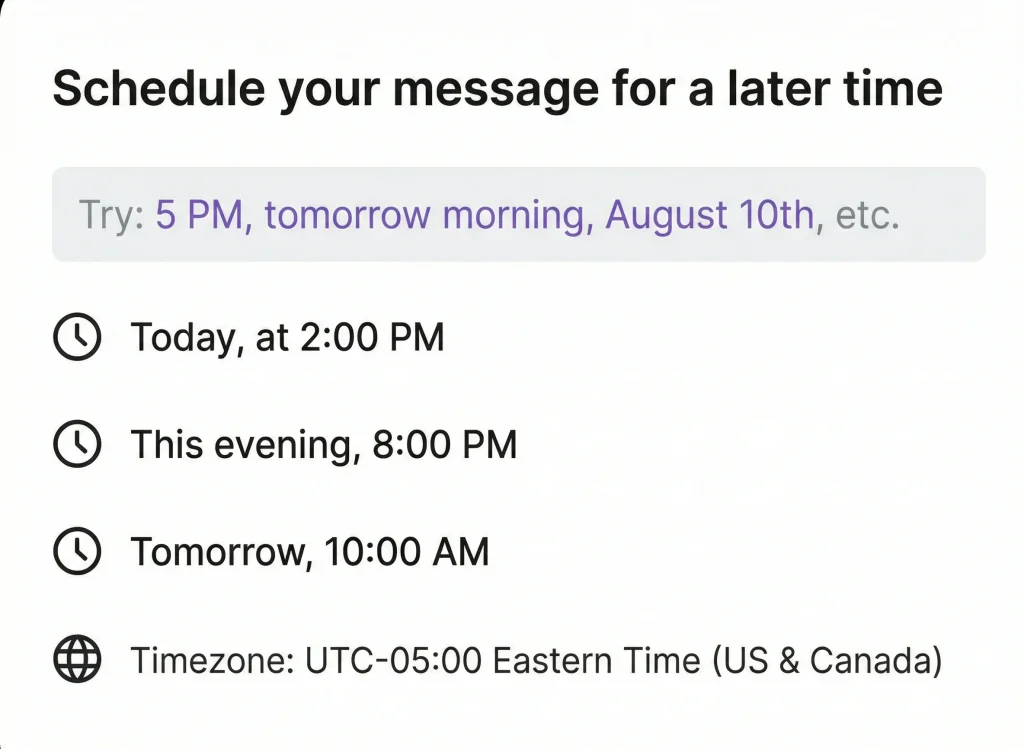This screenshot has width=1024, height=749.
Task: Click the "Timezone:" label
Action: pos(212,660)
